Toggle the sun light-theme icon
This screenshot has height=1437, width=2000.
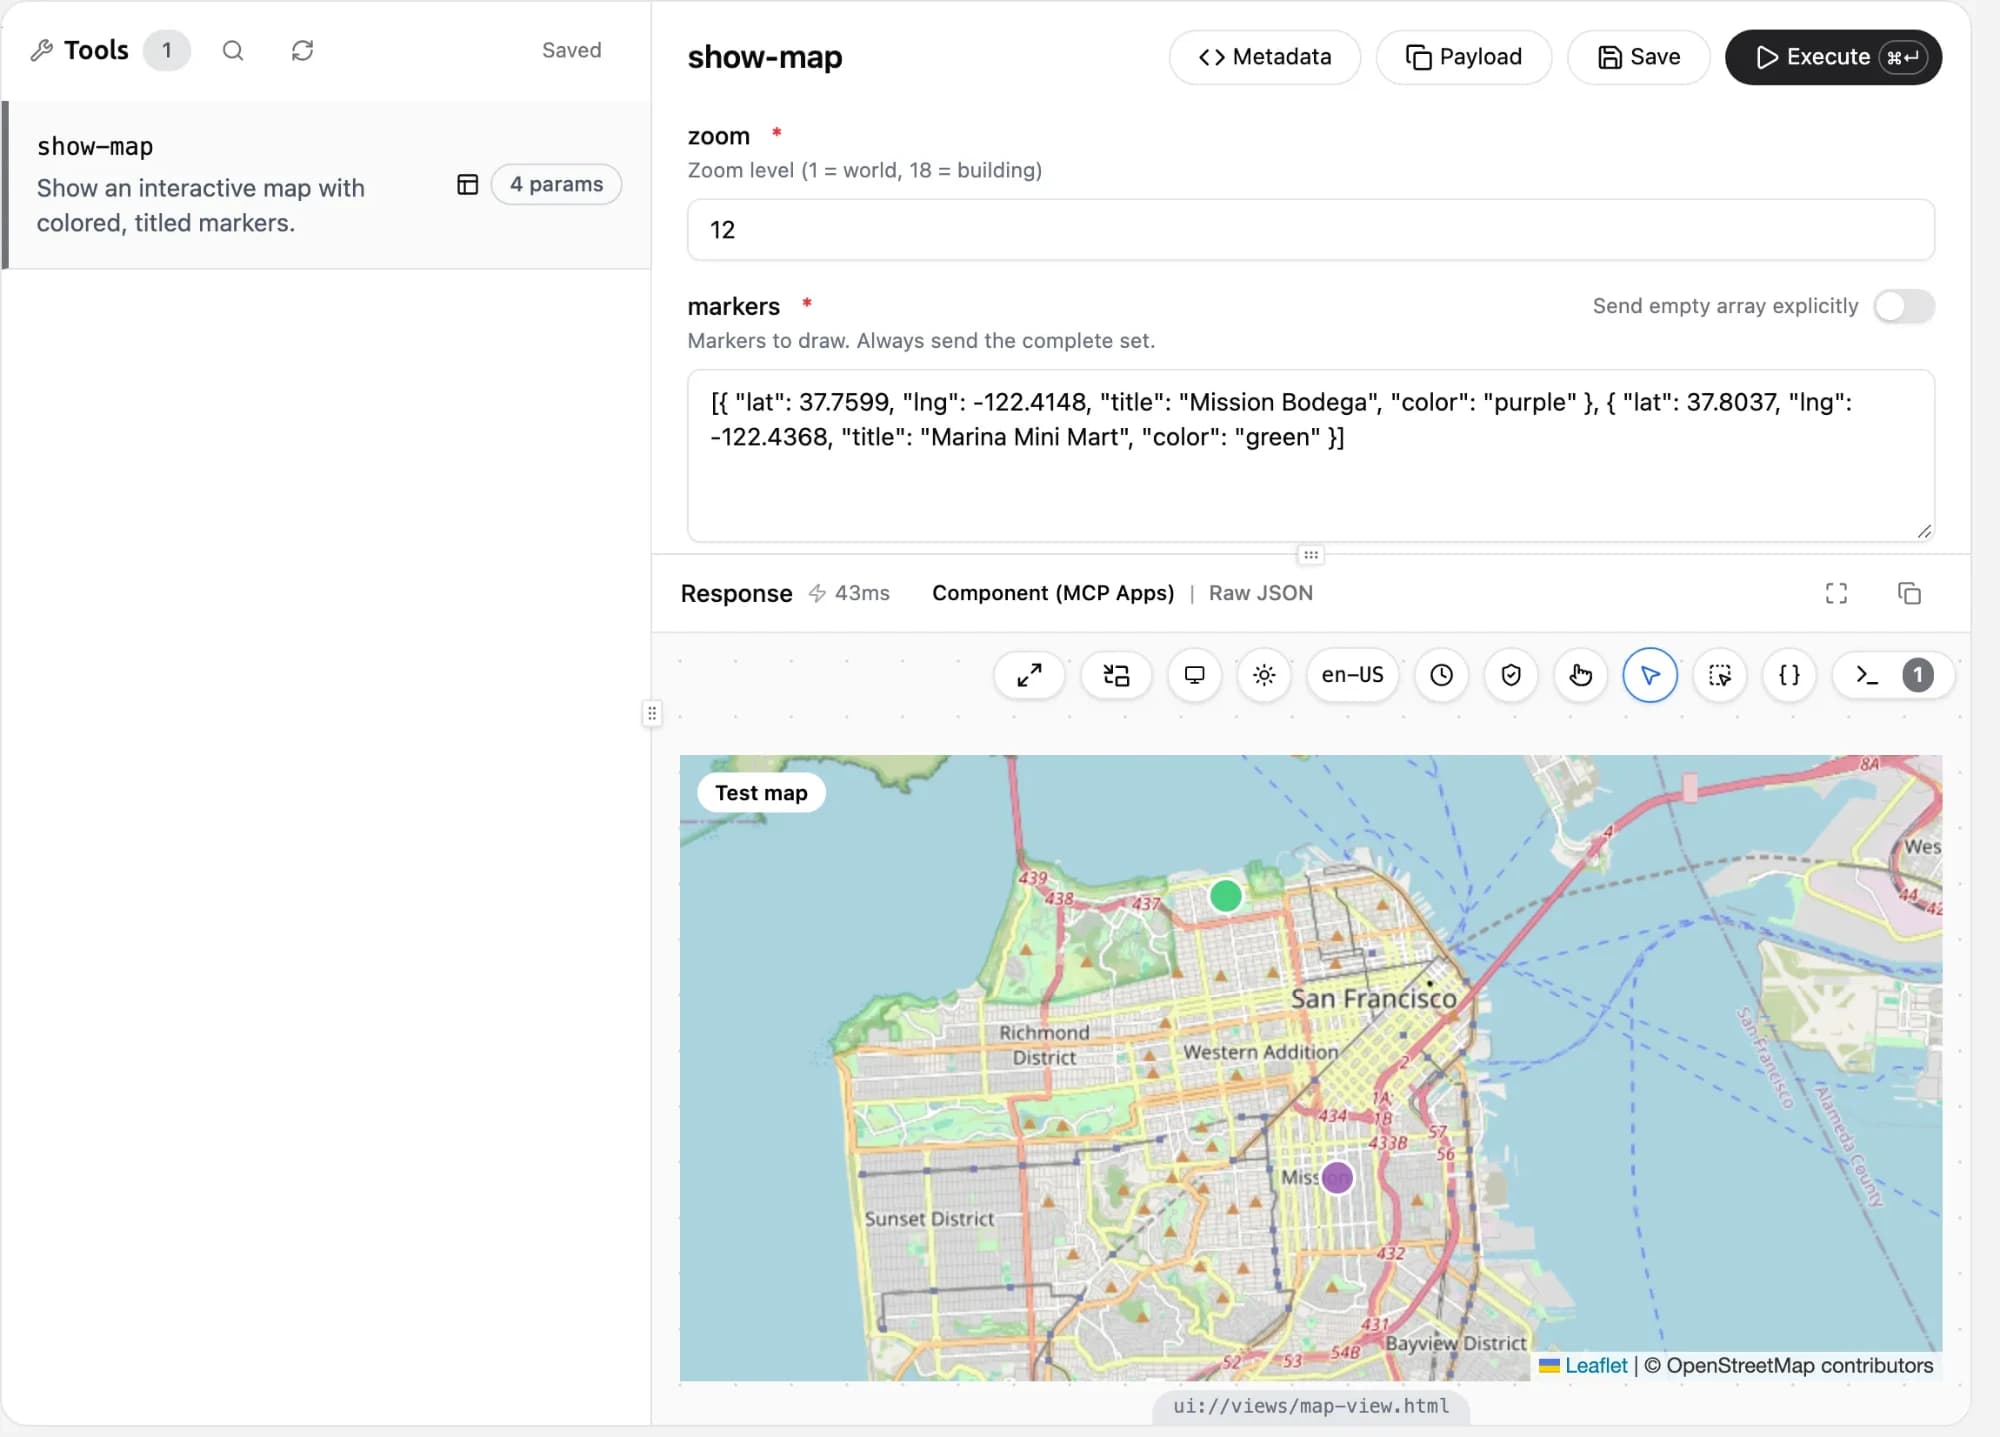pyautogui.click(x=1264, y=675)
